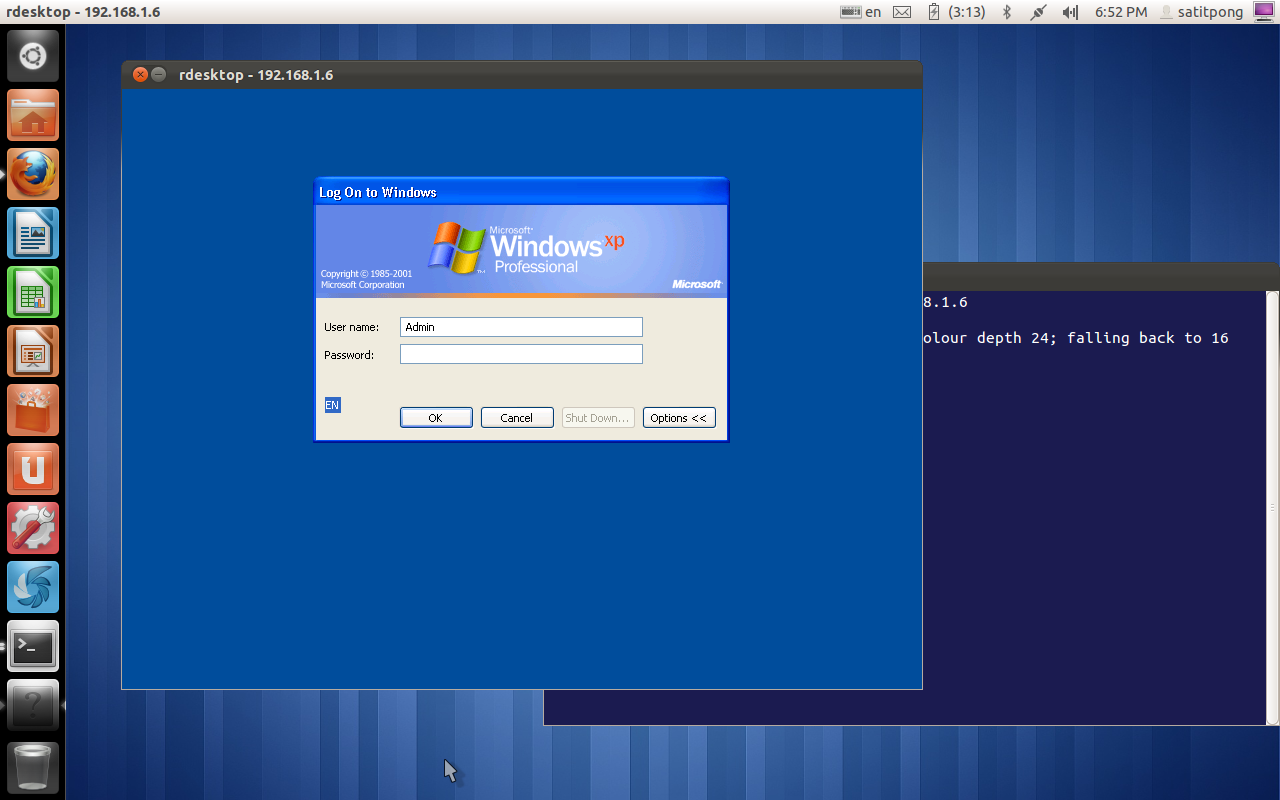Image resolution: width=1280 pixels, height=800 pixels.
Task: Click OK to log on to Windows
Action: pos(436,417)
